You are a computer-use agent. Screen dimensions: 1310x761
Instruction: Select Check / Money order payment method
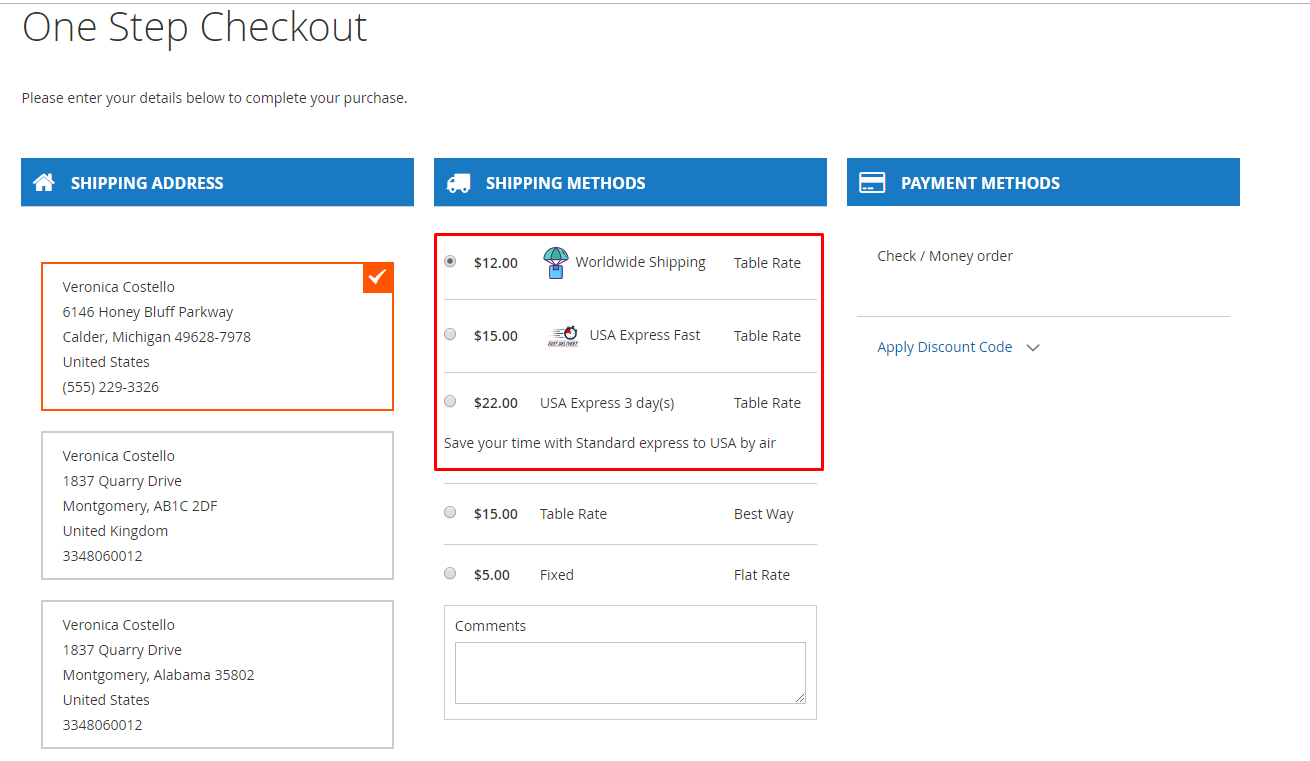(944, 256)
